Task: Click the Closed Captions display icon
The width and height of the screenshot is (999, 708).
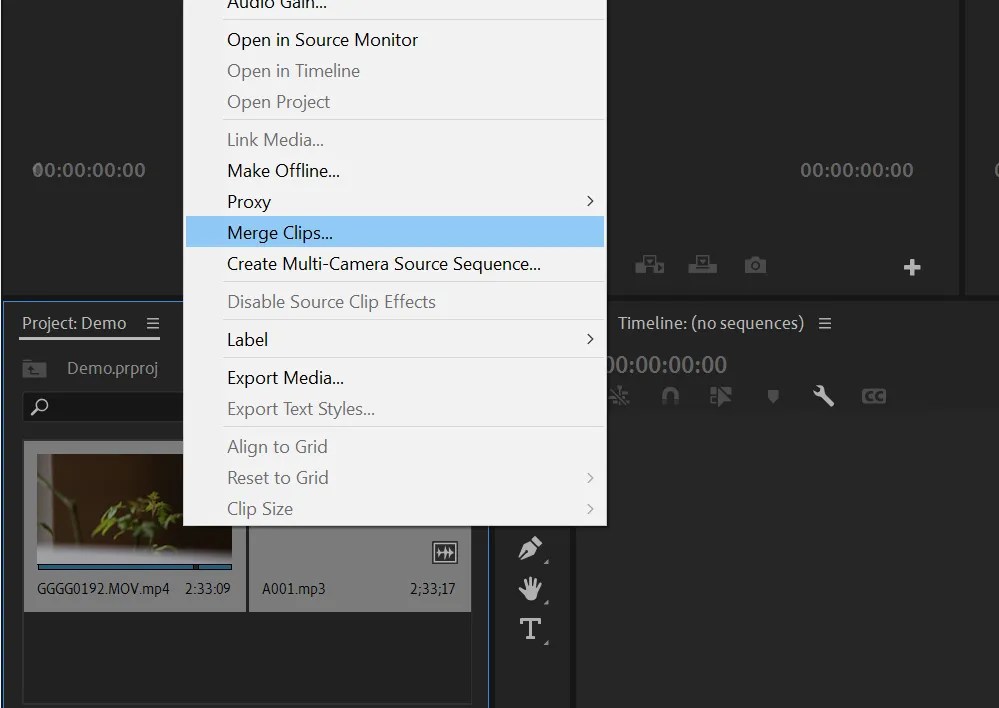Action: [873, 395]
